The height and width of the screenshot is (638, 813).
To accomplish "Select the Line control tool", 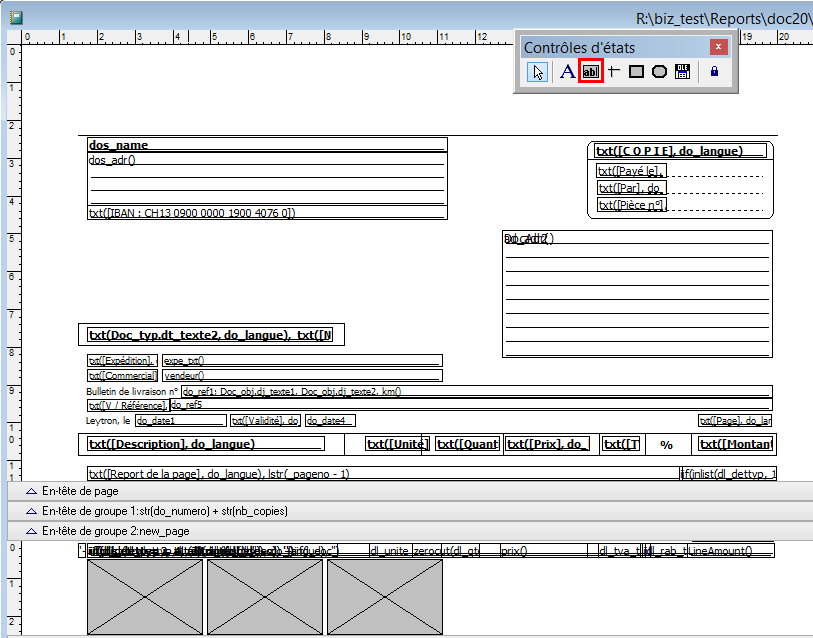I will tap(614, 72).
